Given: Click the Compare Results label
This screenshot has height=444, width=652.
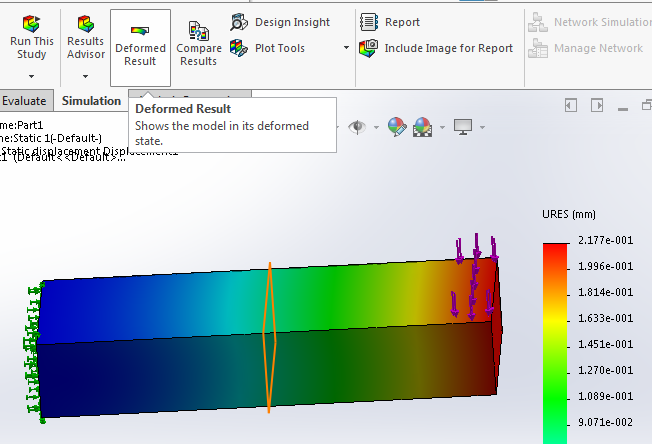Looking at the screenshot, I should coord(198,54).
